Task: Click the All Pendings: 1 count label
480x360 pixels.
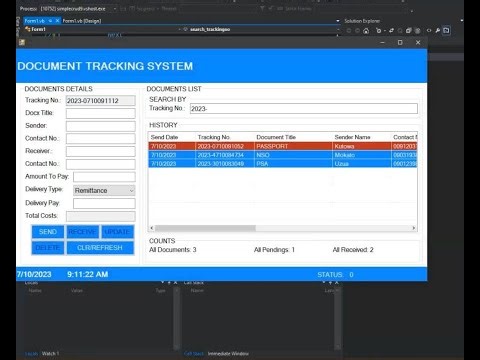Action: (274, 250)
